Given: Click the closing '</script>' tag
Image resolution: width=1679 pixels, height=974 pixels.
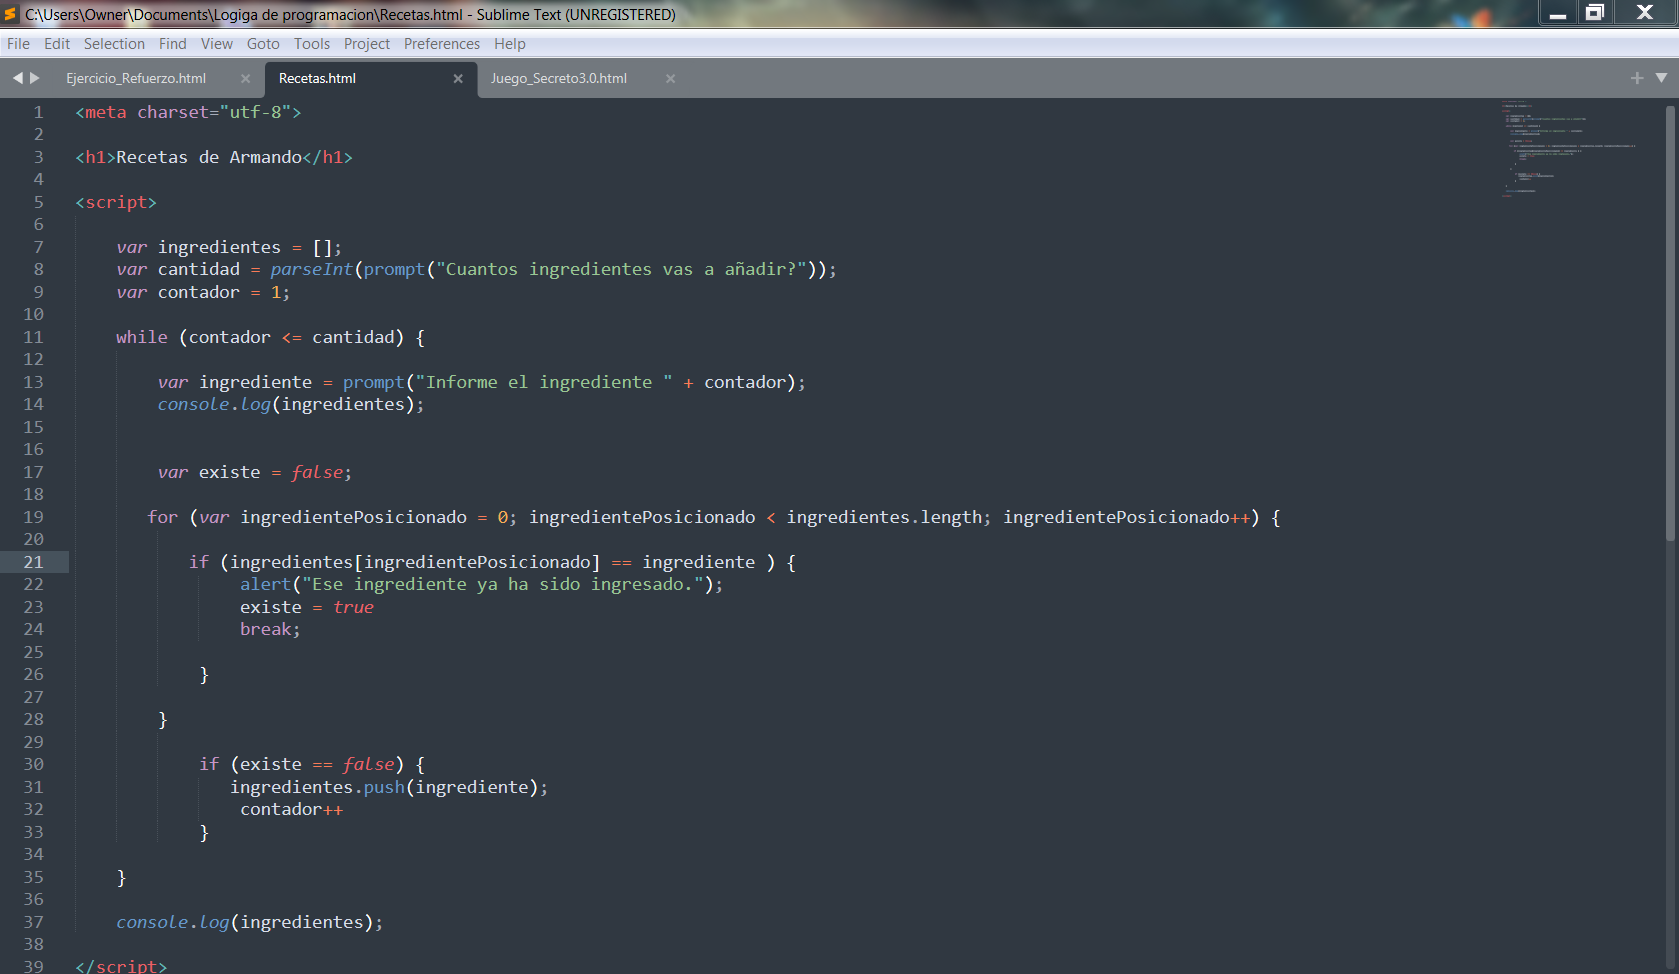Looking at the screenshot, I should tap(121, 966).
